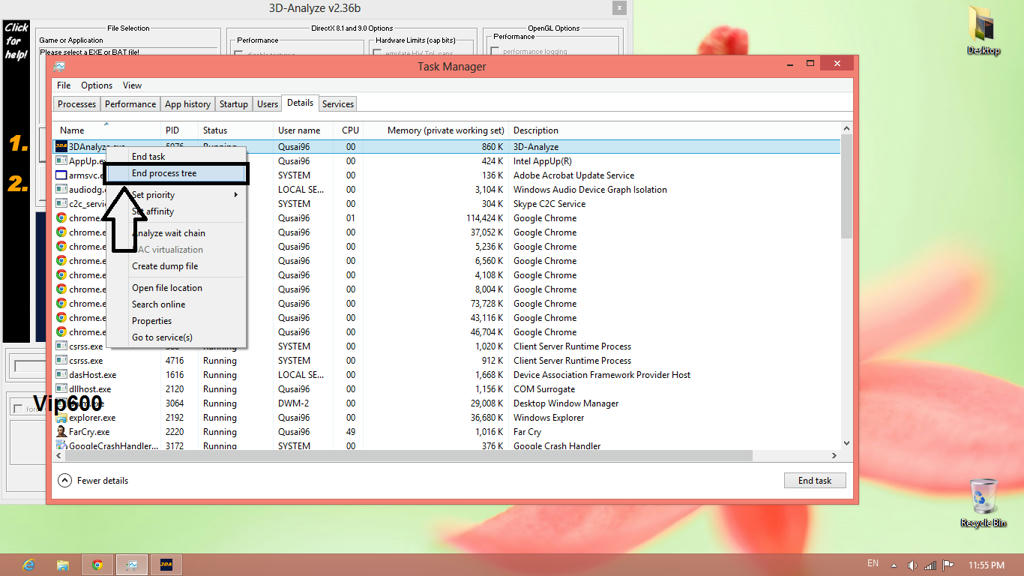Click the AppUp.exe process icon
The height and width of the screenshot is (576, 1024).
(x=61, y=161)
